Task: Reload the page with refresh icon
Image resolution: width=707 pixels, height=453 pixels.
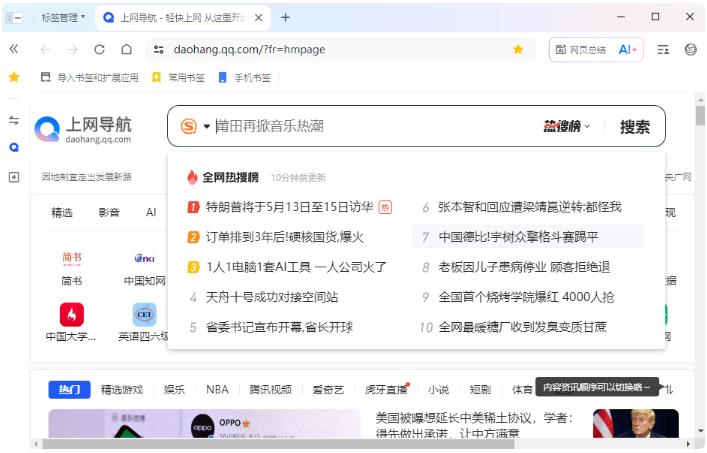Action: coord(99,50)
